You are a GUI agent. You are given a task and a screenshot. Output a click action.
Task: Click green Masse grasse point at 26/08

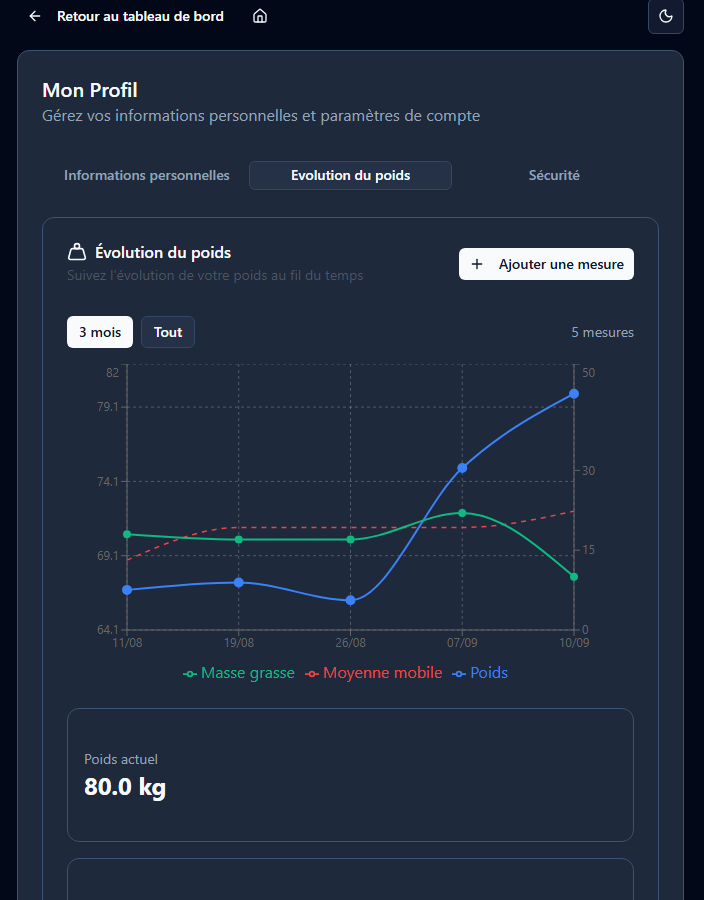[x=351, y=539]
